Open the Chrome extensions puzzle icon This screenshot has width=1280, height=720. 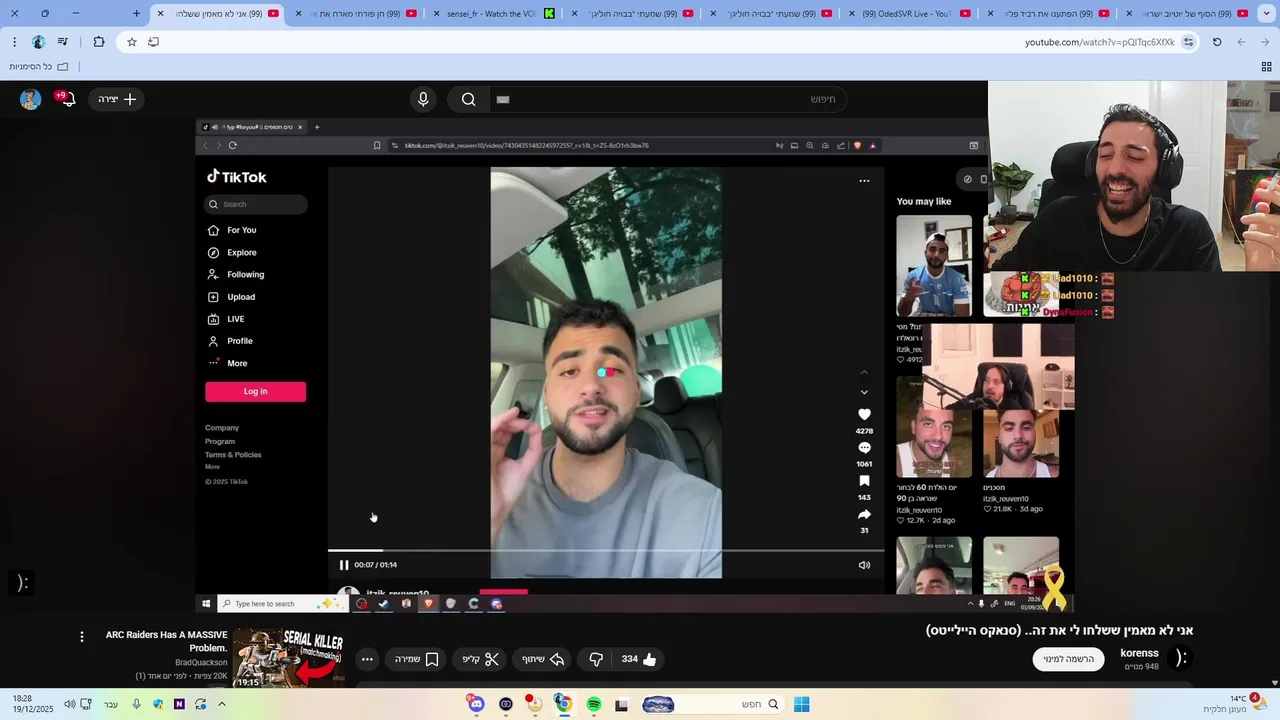[99, 42]
